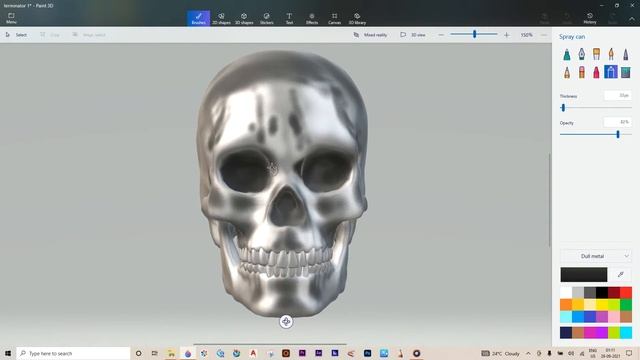Viewport: 640px width, 360px height.
Task: Select the Pencil brush
Action: pos(567,72)
